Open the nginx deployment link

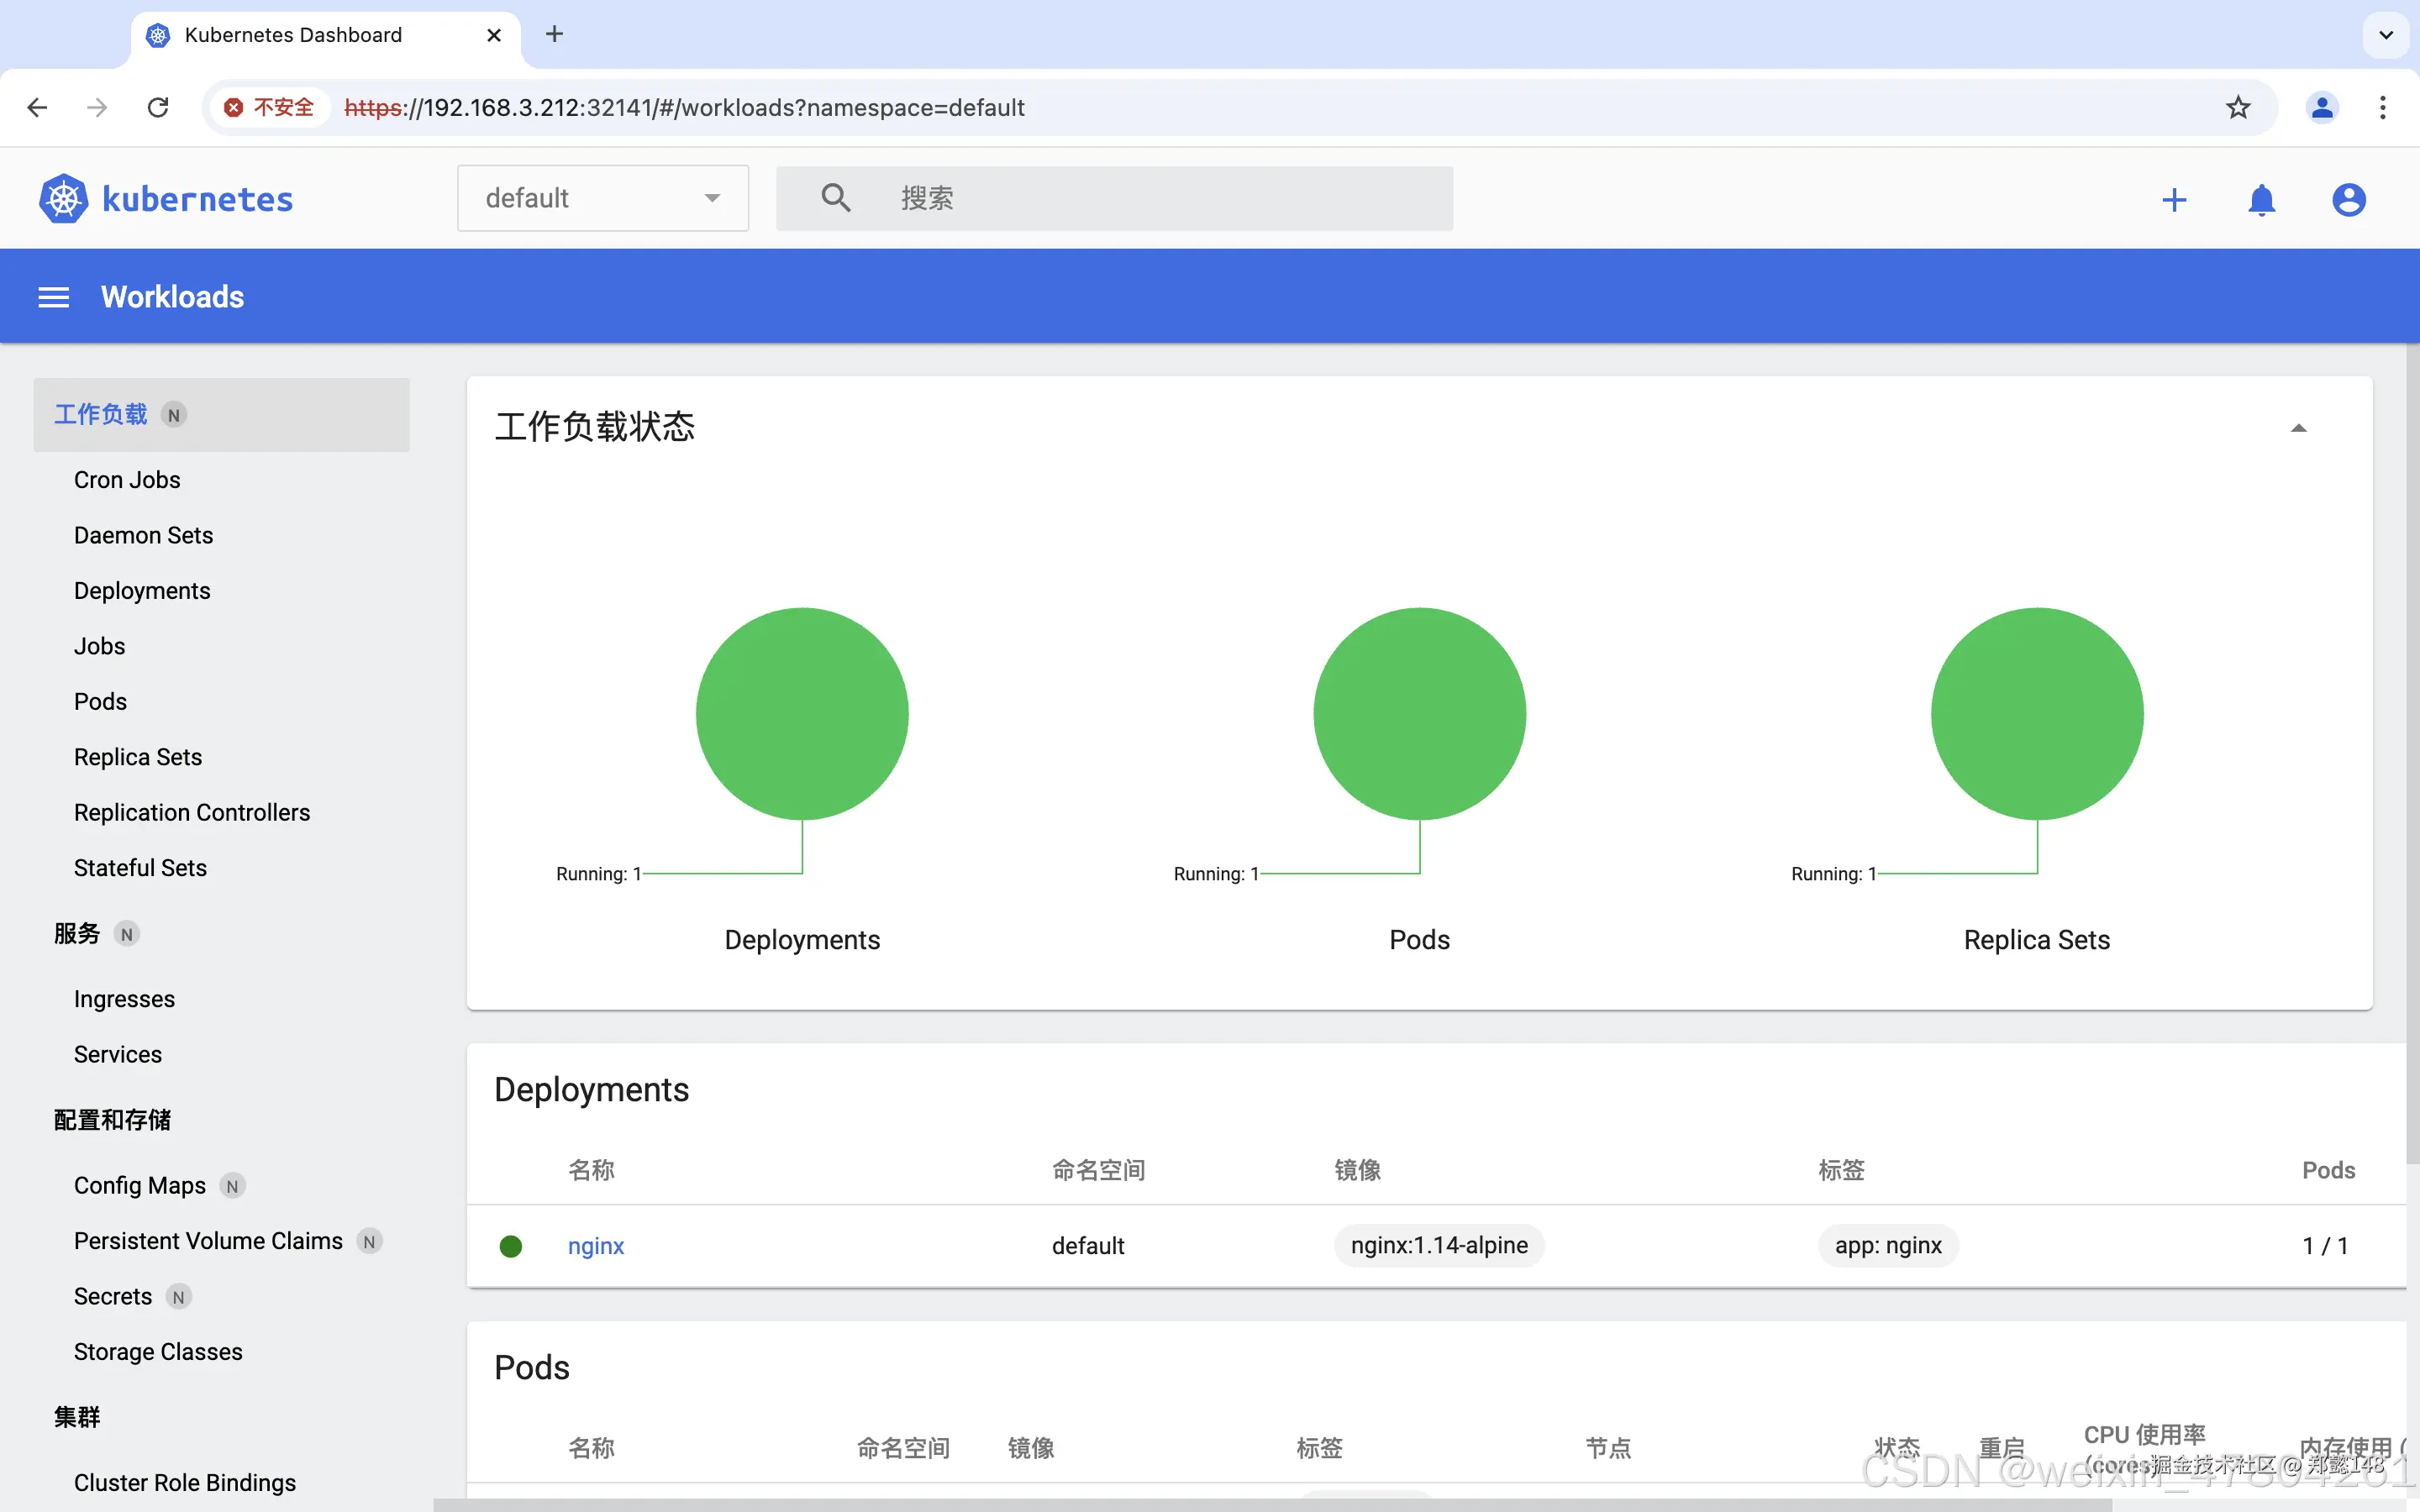tap(596, 1246)
